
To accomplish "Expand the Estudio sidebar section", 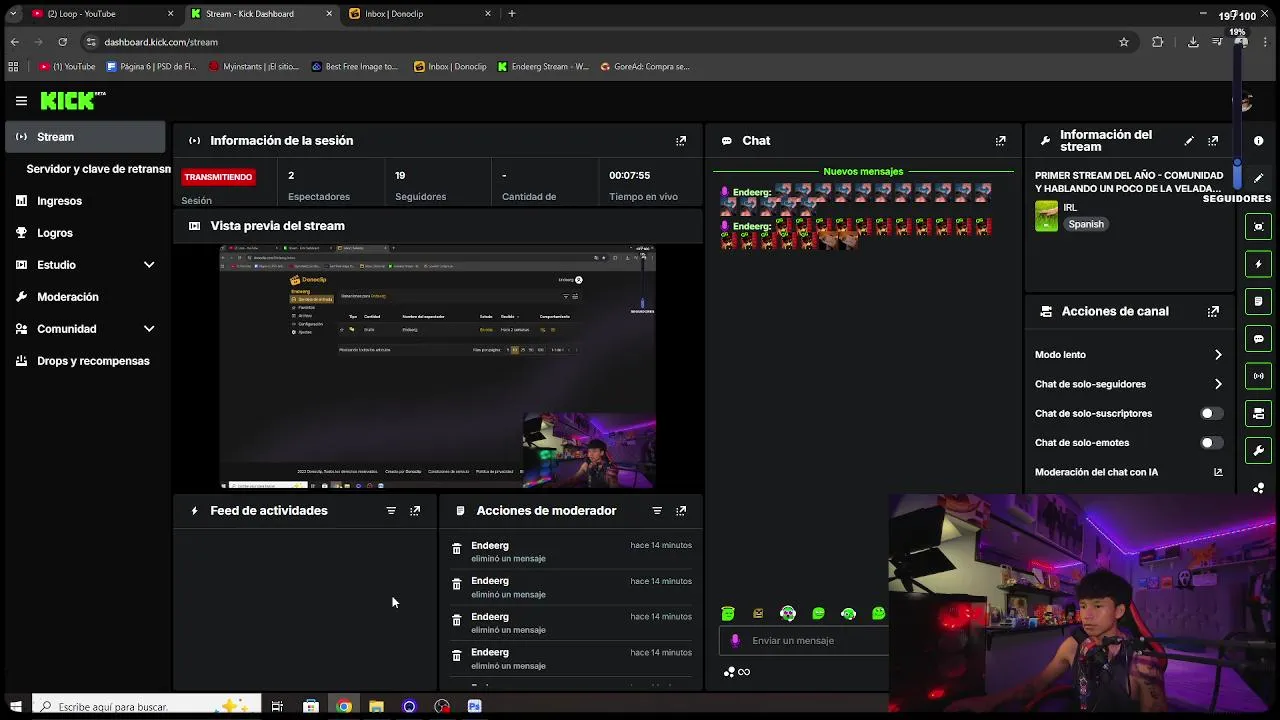I will point(149,265).
